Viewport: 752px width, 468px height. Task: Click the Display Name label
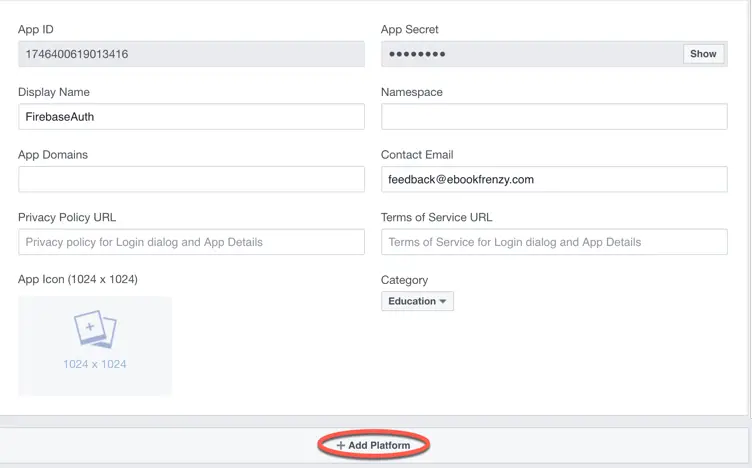tap(54, 92)
